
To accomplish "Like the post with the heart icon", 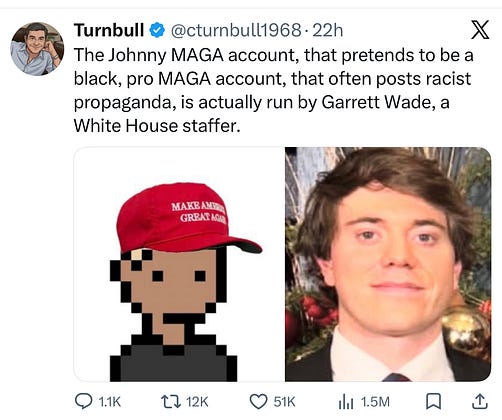I will coord(259,402).
